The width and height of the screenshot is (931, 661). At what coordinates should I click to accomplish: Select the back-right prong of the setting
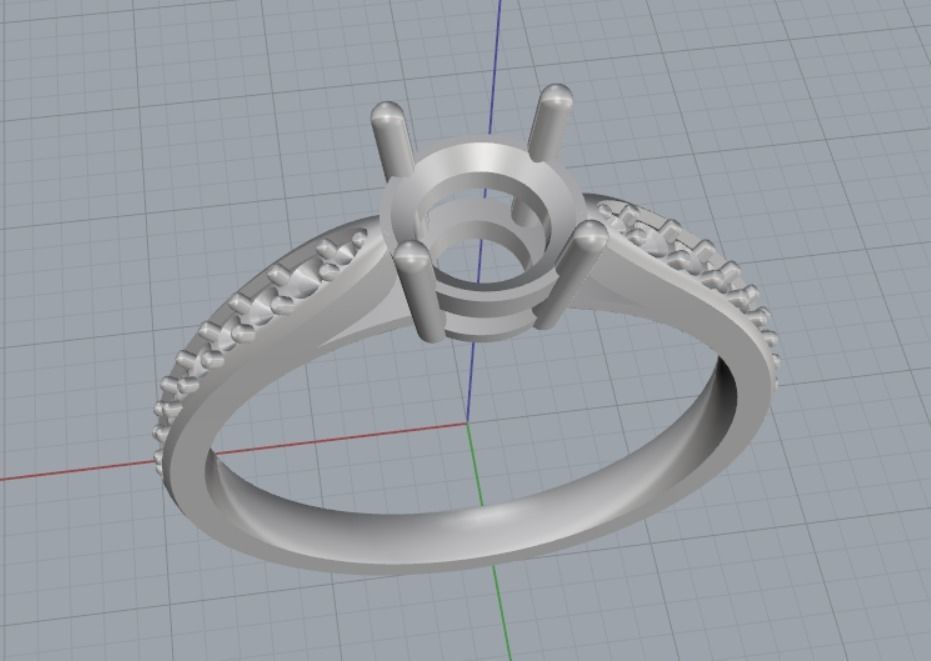(550, 122)
